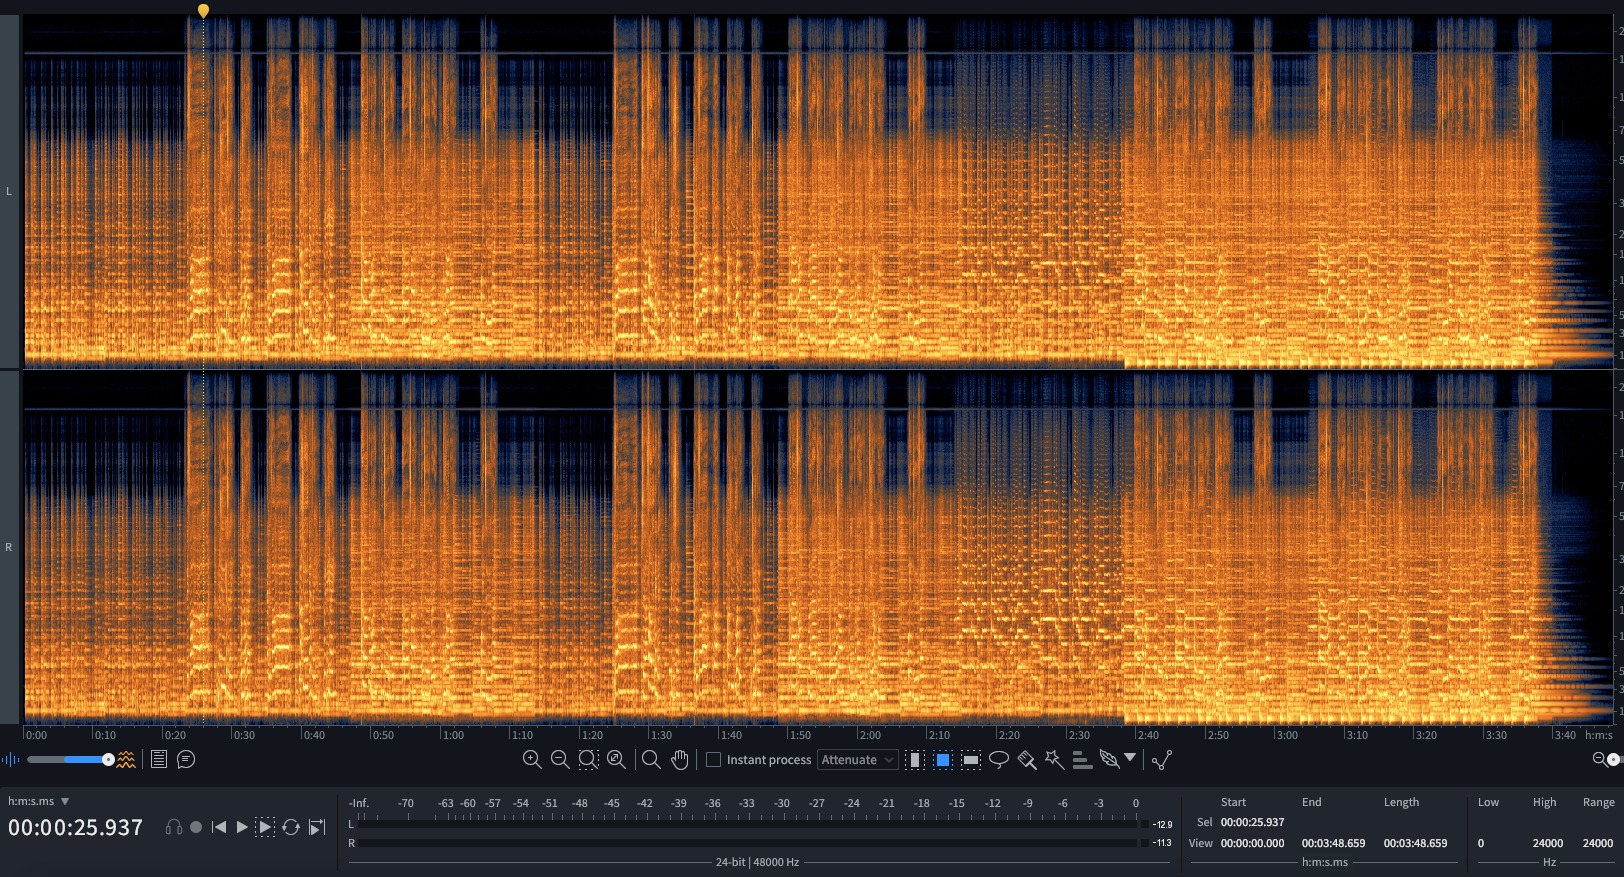The image size is (1624, 877).
Task: Click the View End value 00:03:48.659
Action: point(1333,843)
